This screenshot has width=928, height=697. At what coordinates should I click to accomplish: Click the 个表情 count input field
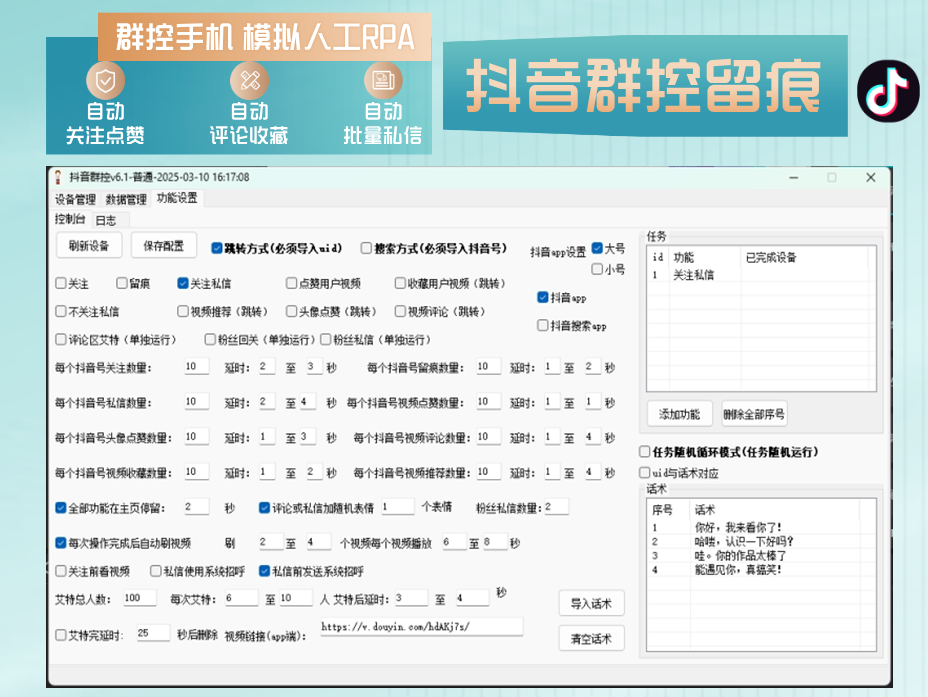[398, 507]
